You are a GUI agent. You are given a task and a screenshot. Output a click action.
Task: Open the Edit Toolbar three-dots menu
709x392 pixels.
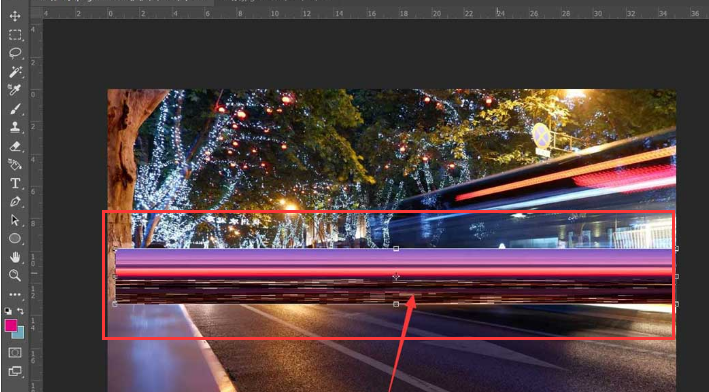coord(15,294)
